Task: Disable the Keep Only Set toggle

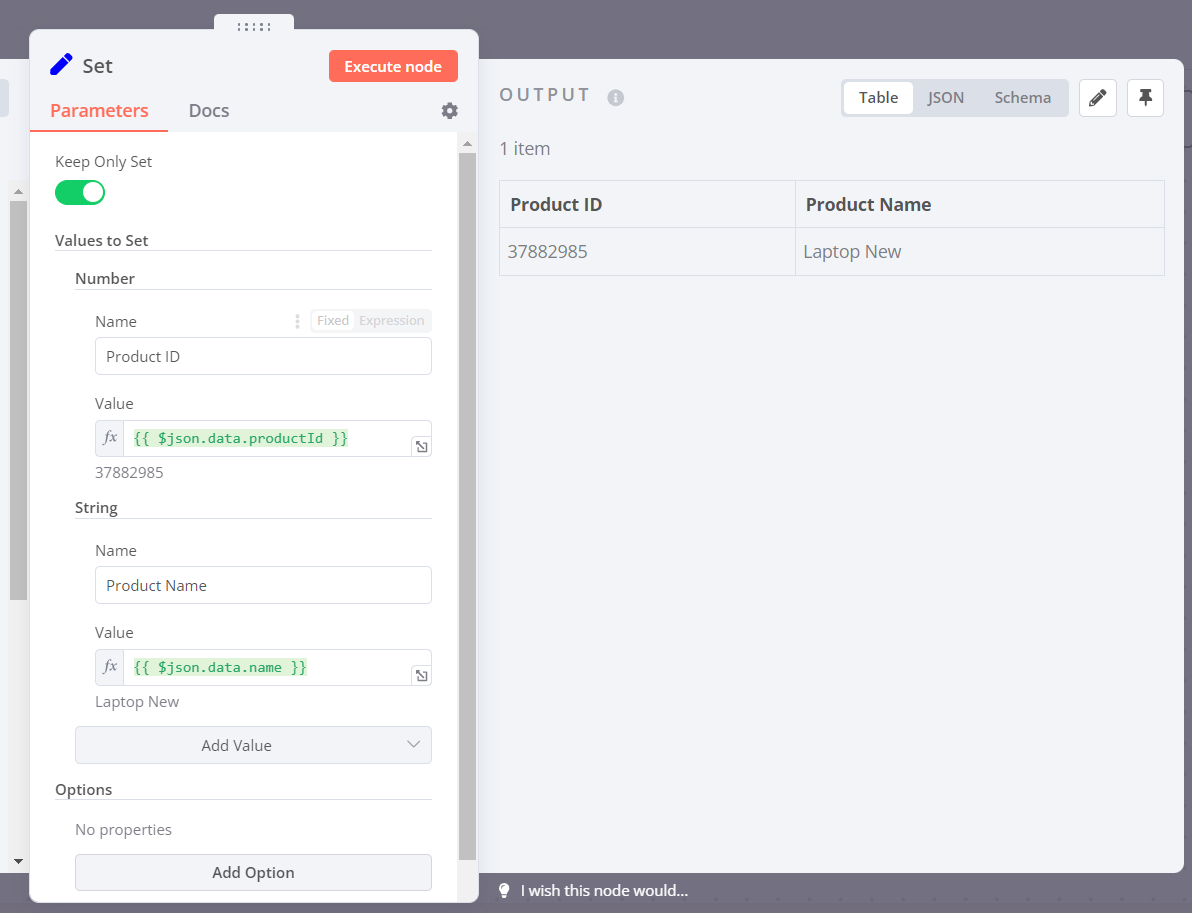Action: point(80,192)
